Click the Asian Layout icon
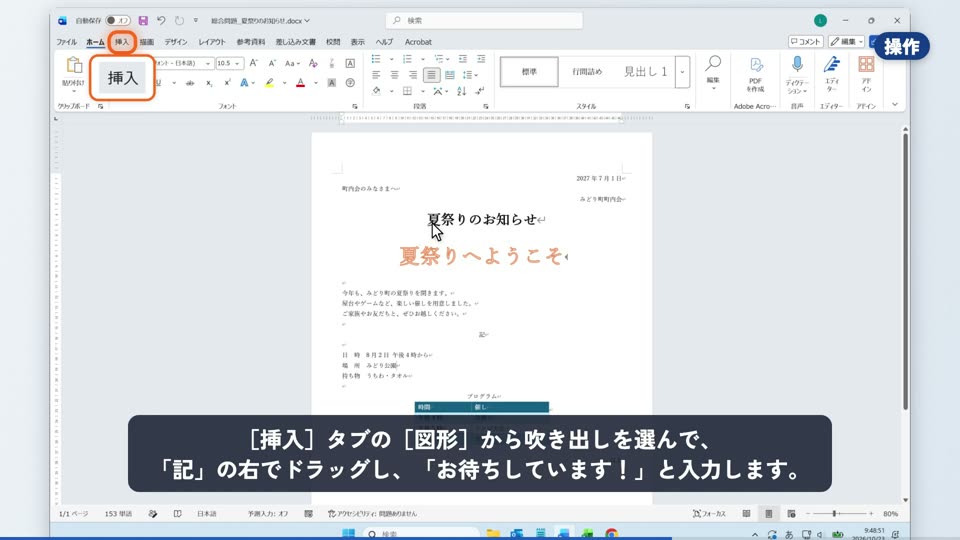Screen dimensions: 960x540 point(438,91)
